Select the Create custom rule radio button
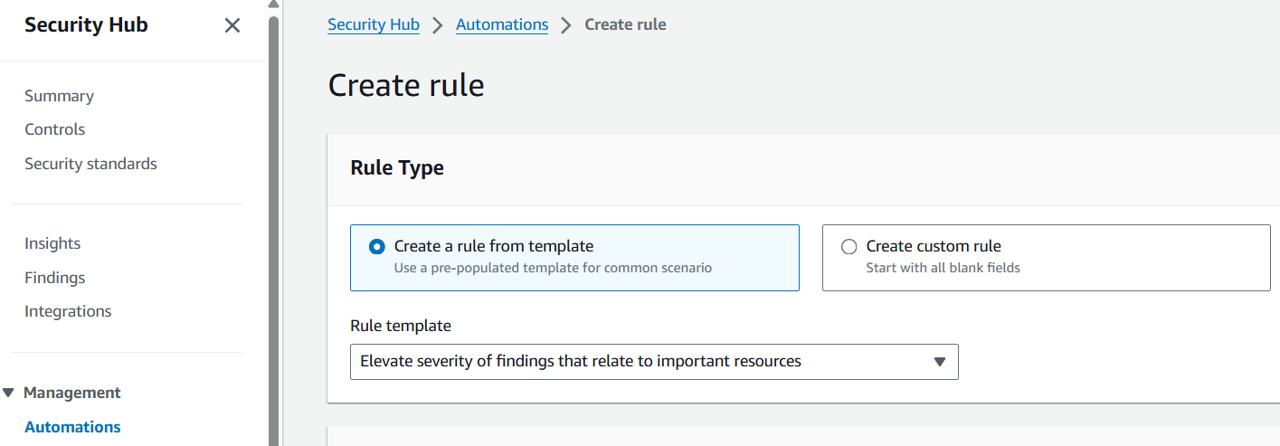 (x=849, y=246)
